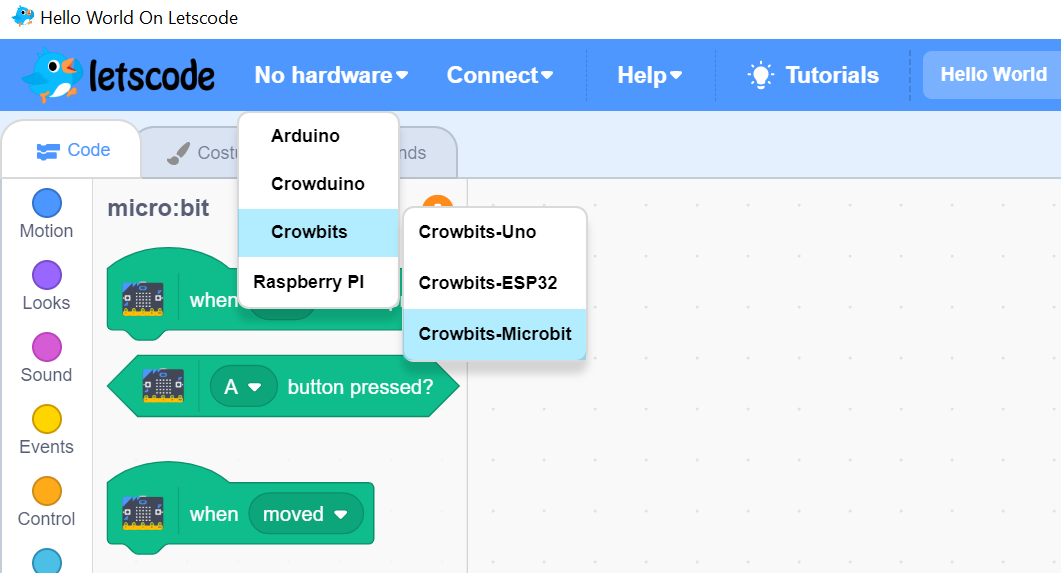
Task: Select the Motion block category circle
Action: pyautogui.click(x=47, y=203)
